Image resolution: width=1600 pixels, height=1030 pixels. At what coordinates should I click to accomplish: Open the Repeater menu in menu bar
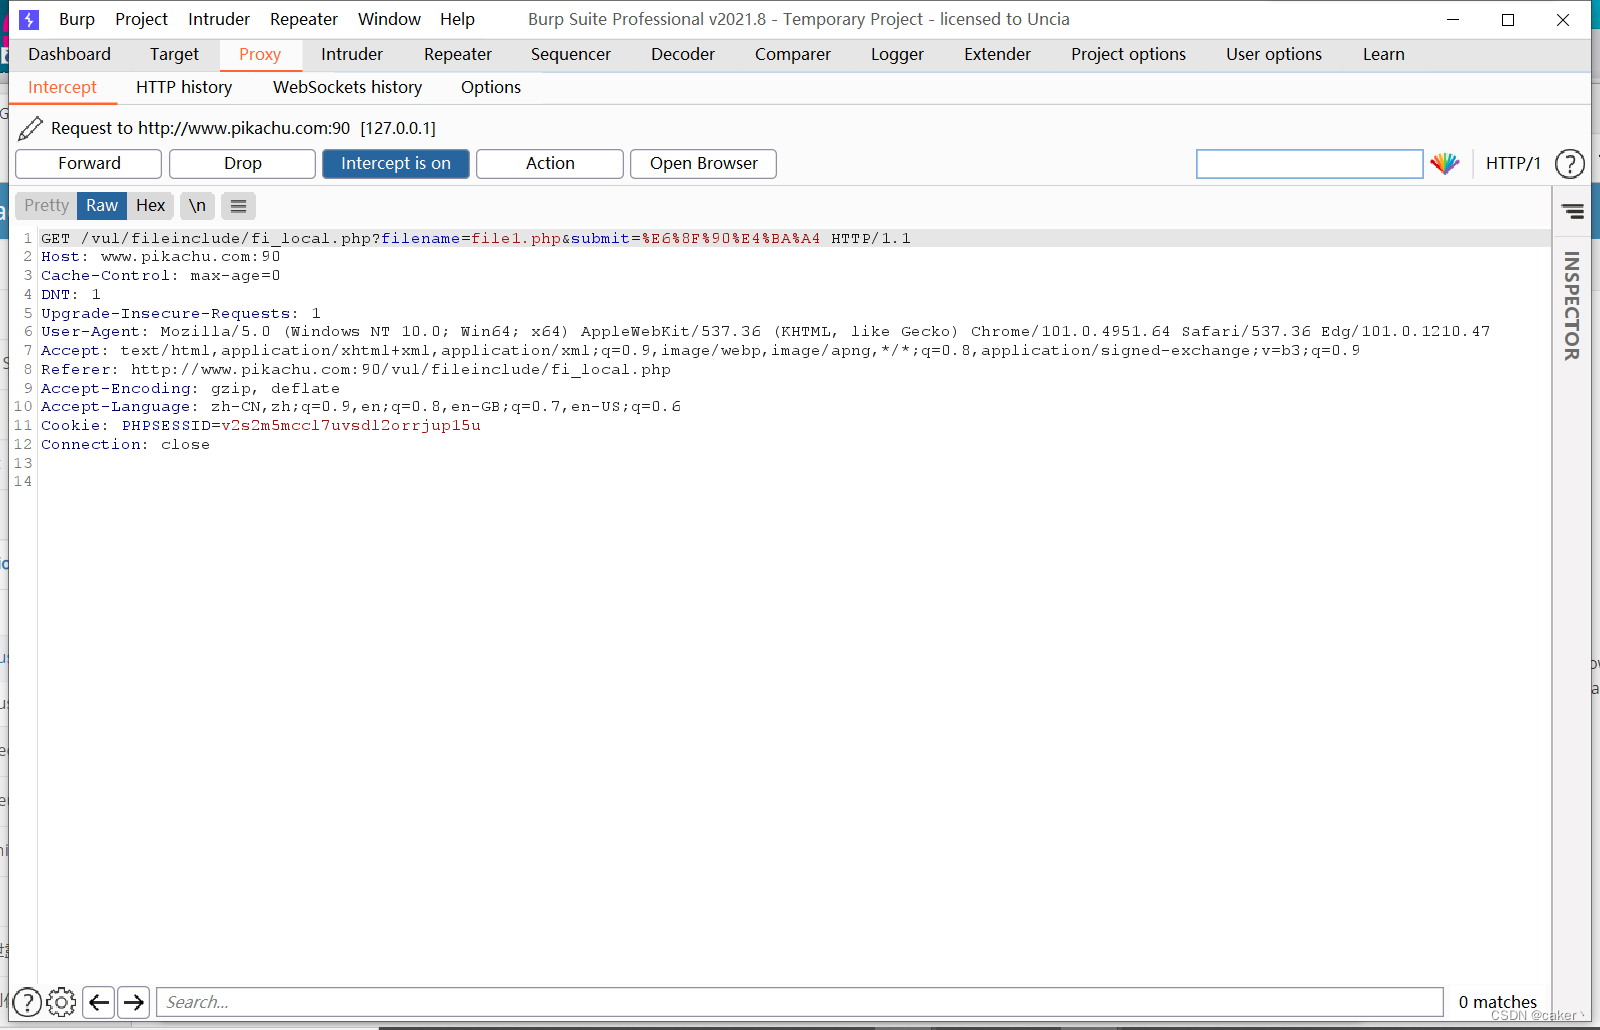pyautogui.click(x=304, y=19)
